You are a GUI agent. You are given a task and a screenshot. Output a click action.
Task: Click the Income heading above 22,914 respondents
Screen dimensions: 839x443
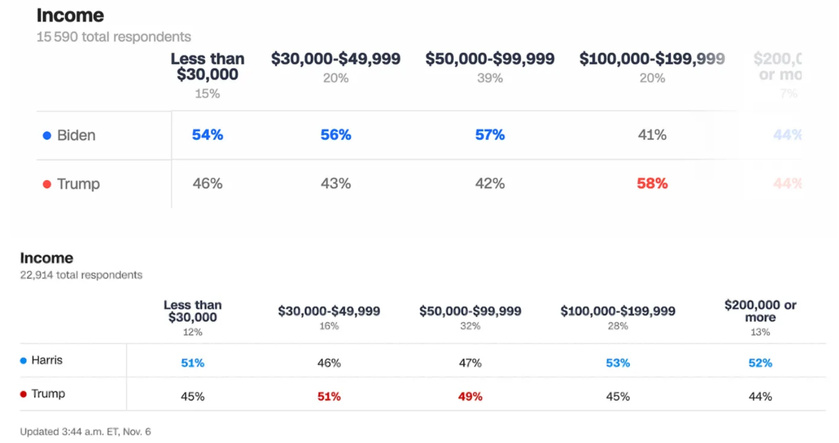pyautogui.click(x=47, y=258)
